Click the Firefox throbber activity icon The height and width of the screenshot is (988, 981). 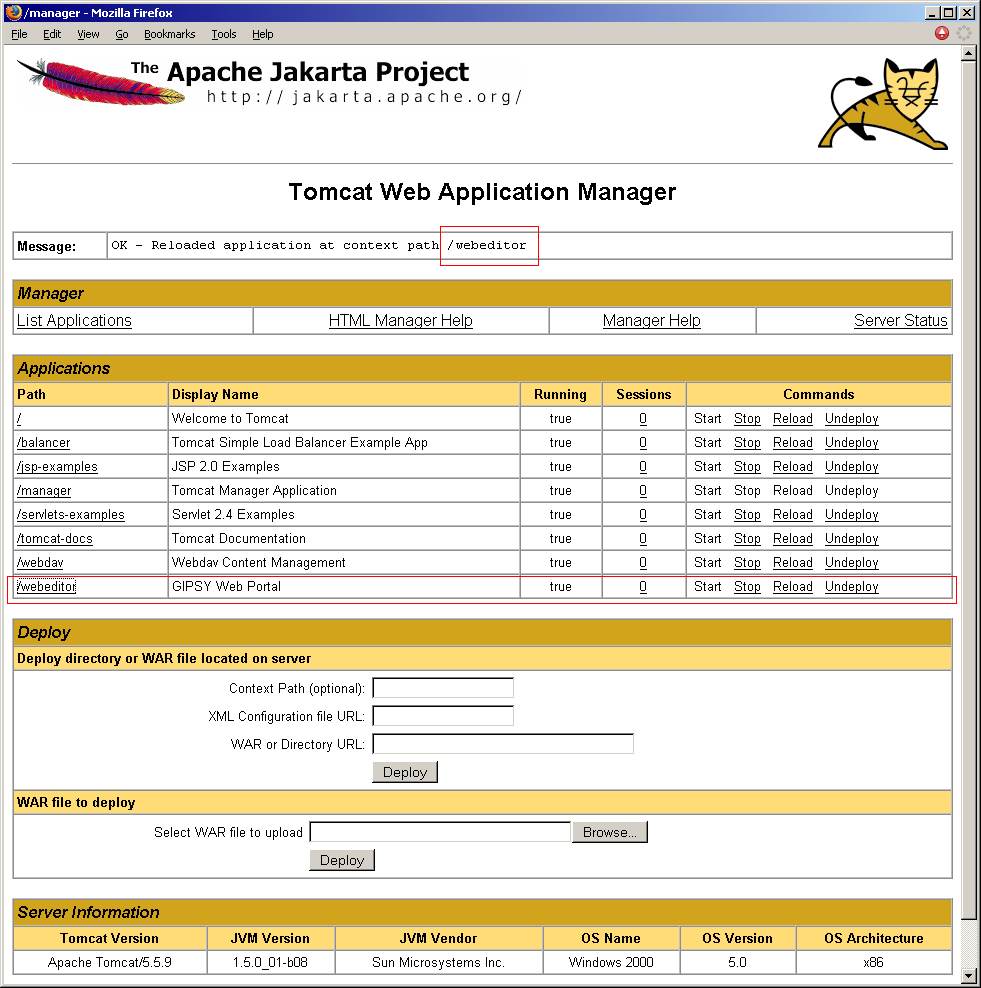click(x=964, y=33)
